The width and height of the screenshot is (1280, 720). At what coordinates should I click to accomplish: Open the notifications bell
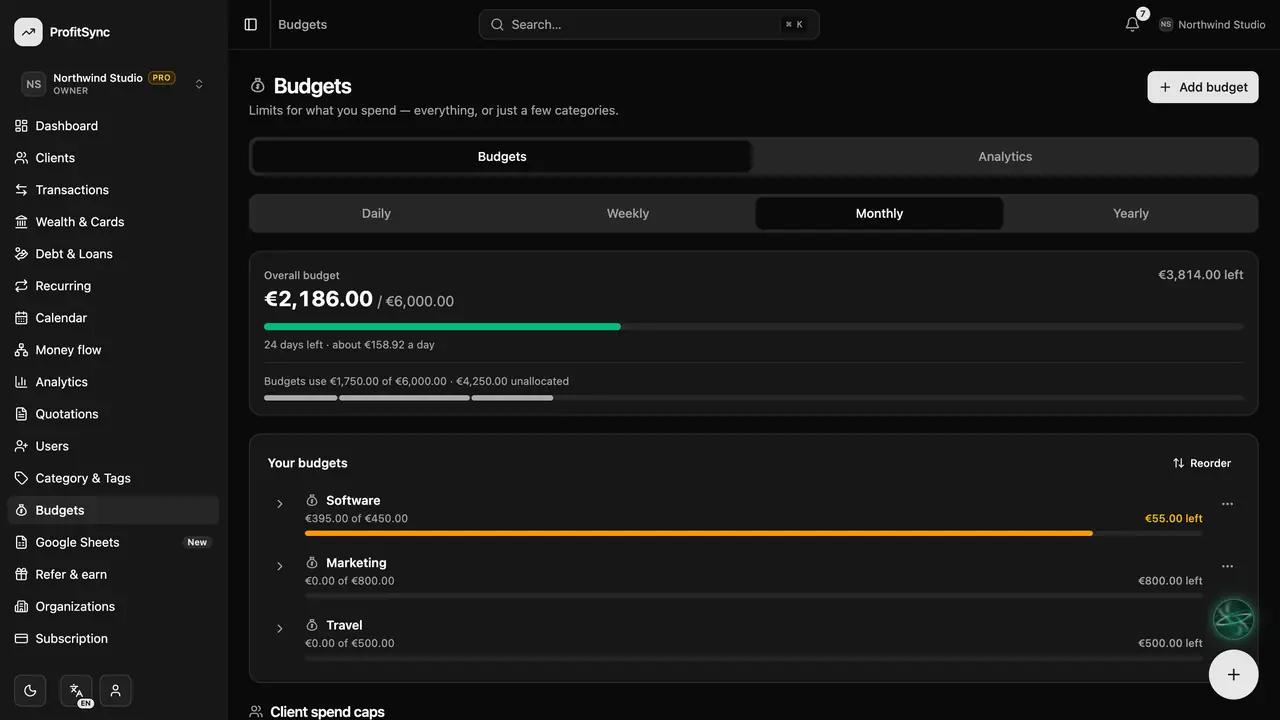(1132, 24)
